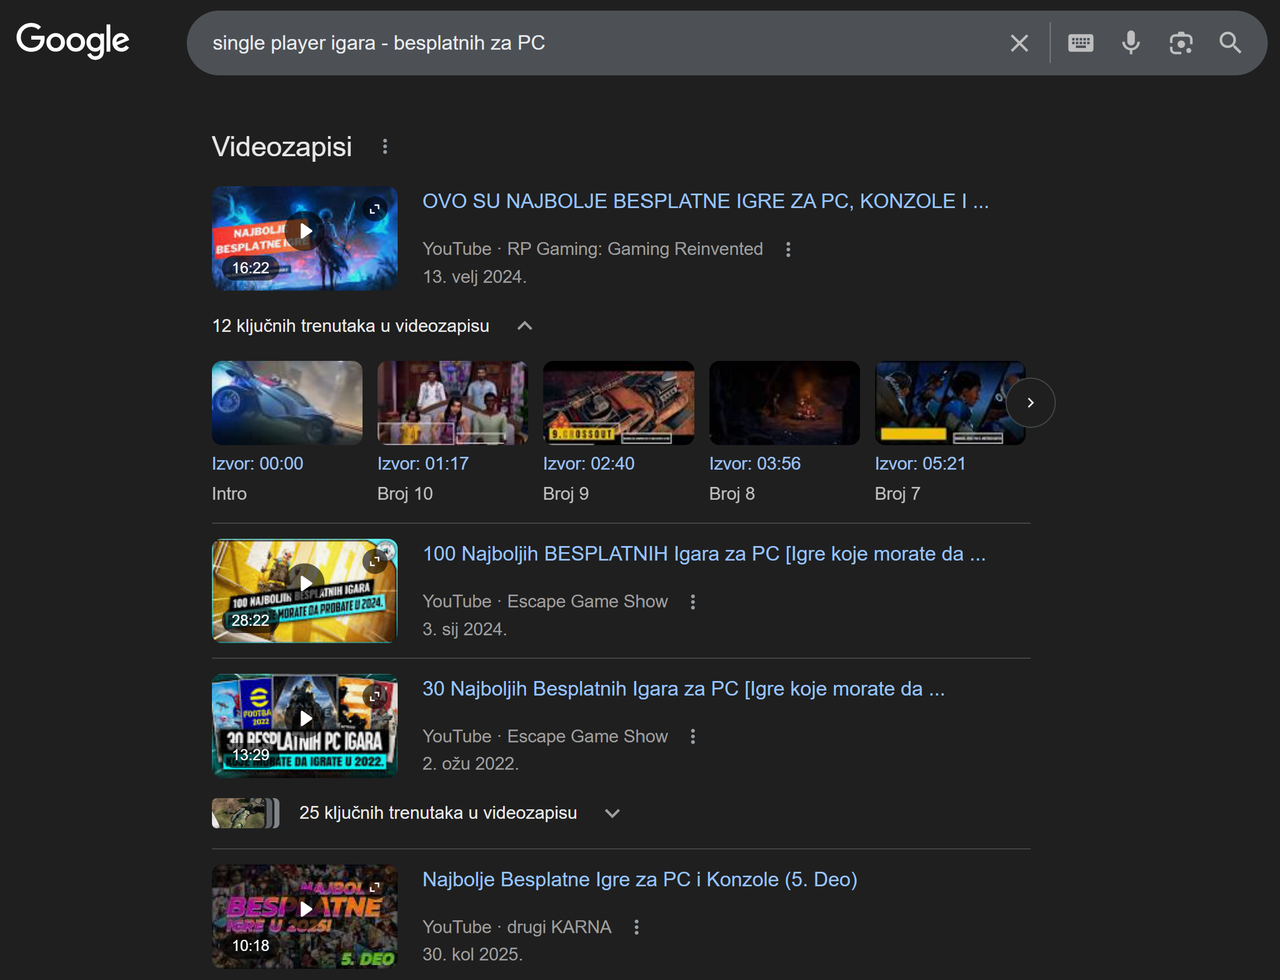This screenshot has height=980, width=1280.
Task: Open 100 Najboljih BESPLATNIH Igara link
Action: pos(704,554)
